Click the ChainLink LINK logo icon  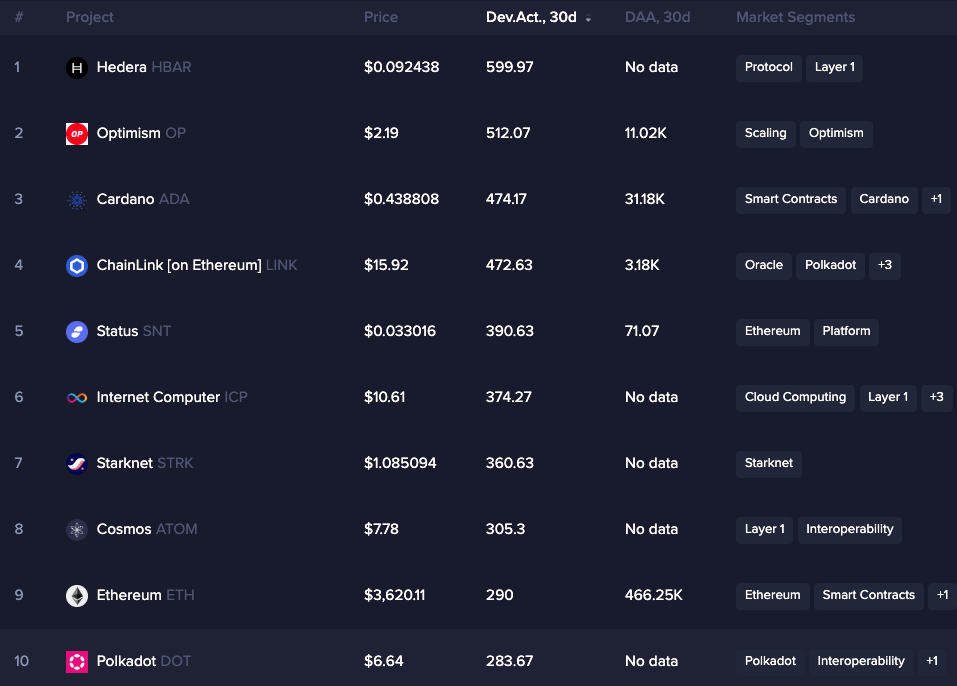click(x=77, y=265)
